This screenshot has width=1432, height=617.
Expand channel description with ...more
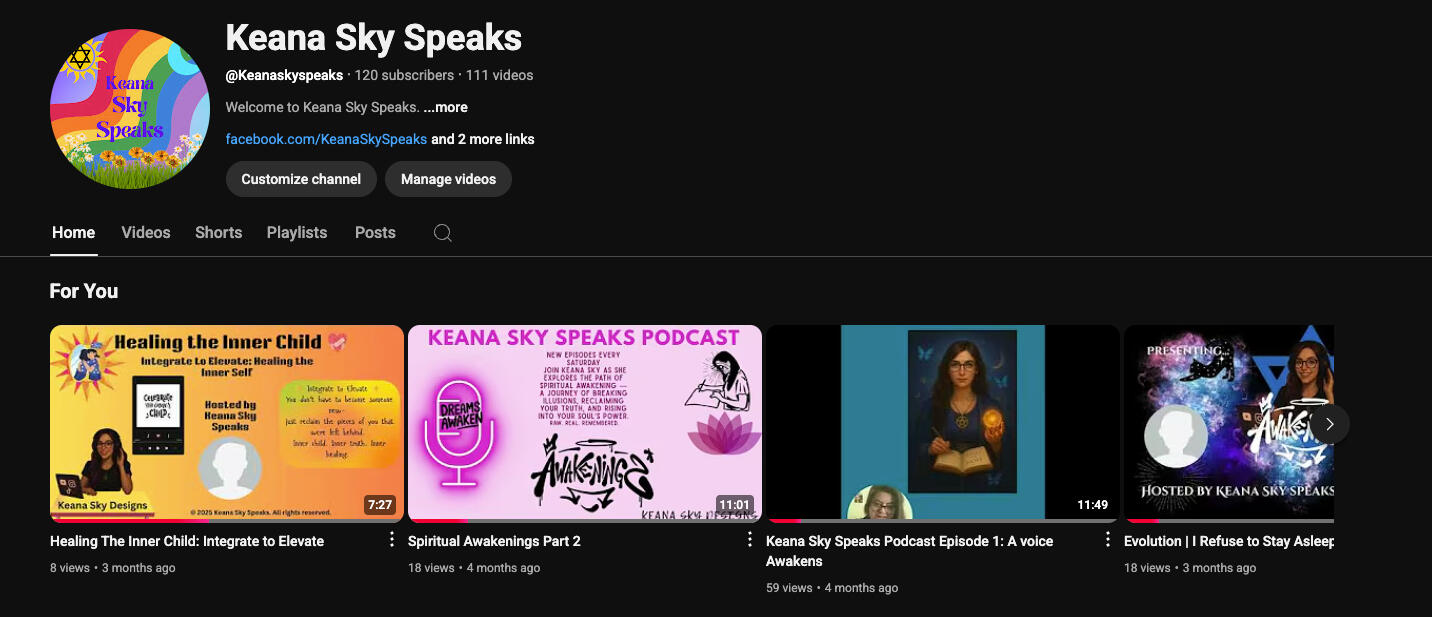445,107
